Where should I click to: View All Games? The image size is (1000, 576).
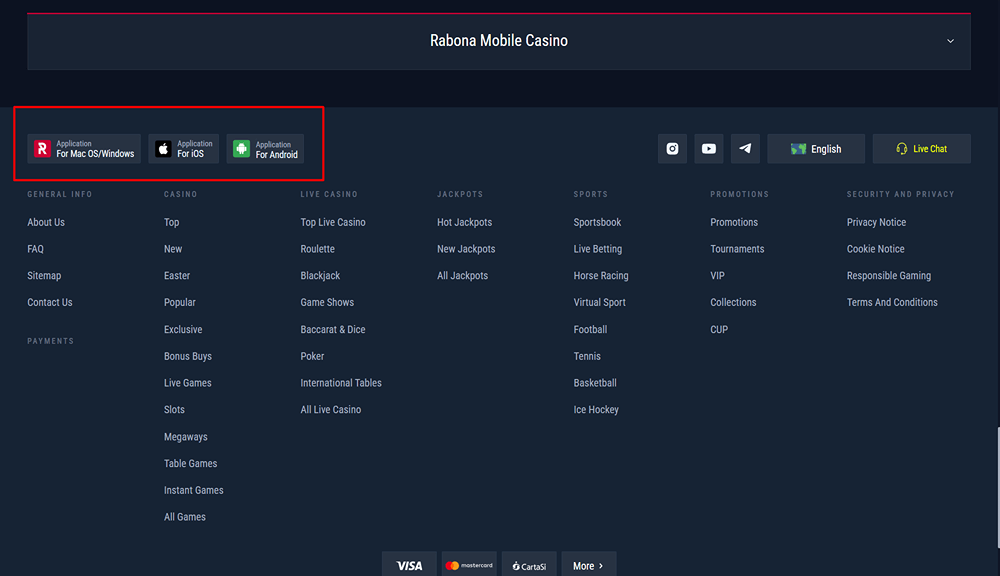coord(185,517)
